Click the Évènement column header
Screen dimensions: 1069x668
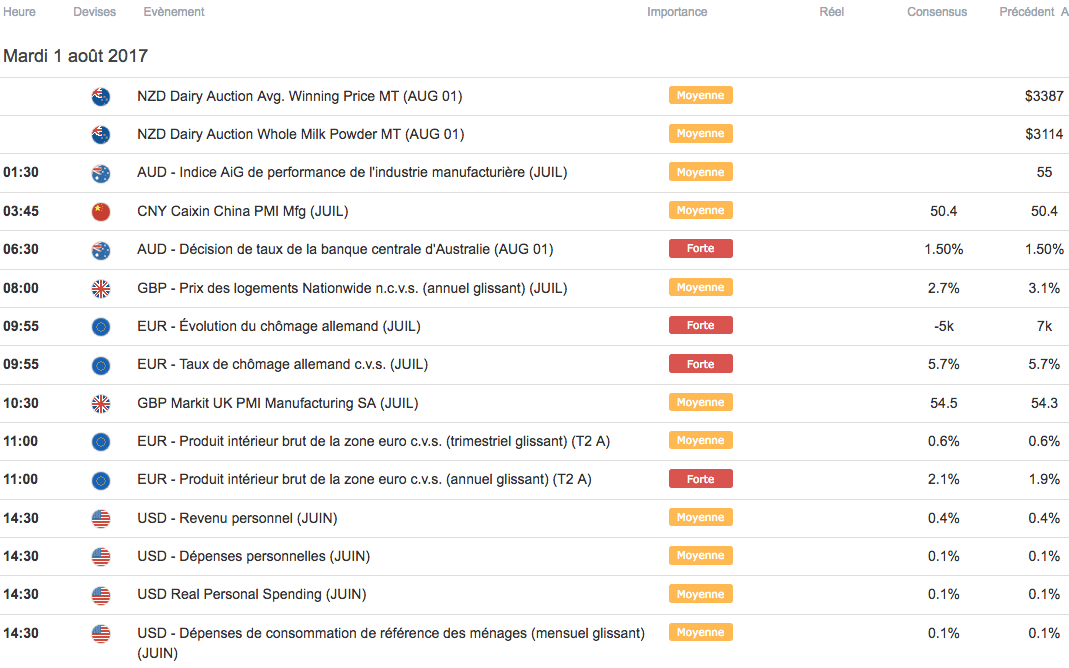174,12
